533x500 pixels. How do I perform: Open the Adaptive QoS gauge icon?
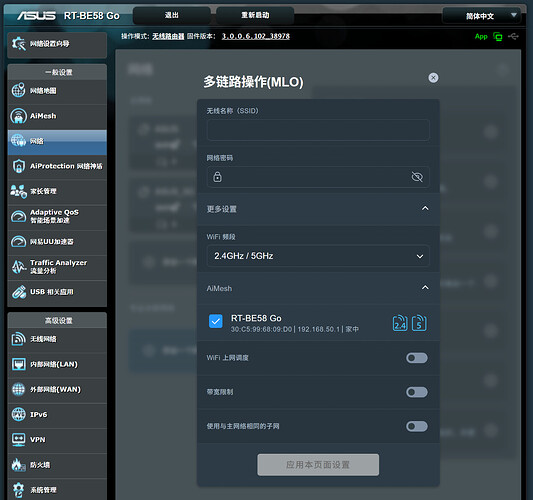tap(18, 217)
